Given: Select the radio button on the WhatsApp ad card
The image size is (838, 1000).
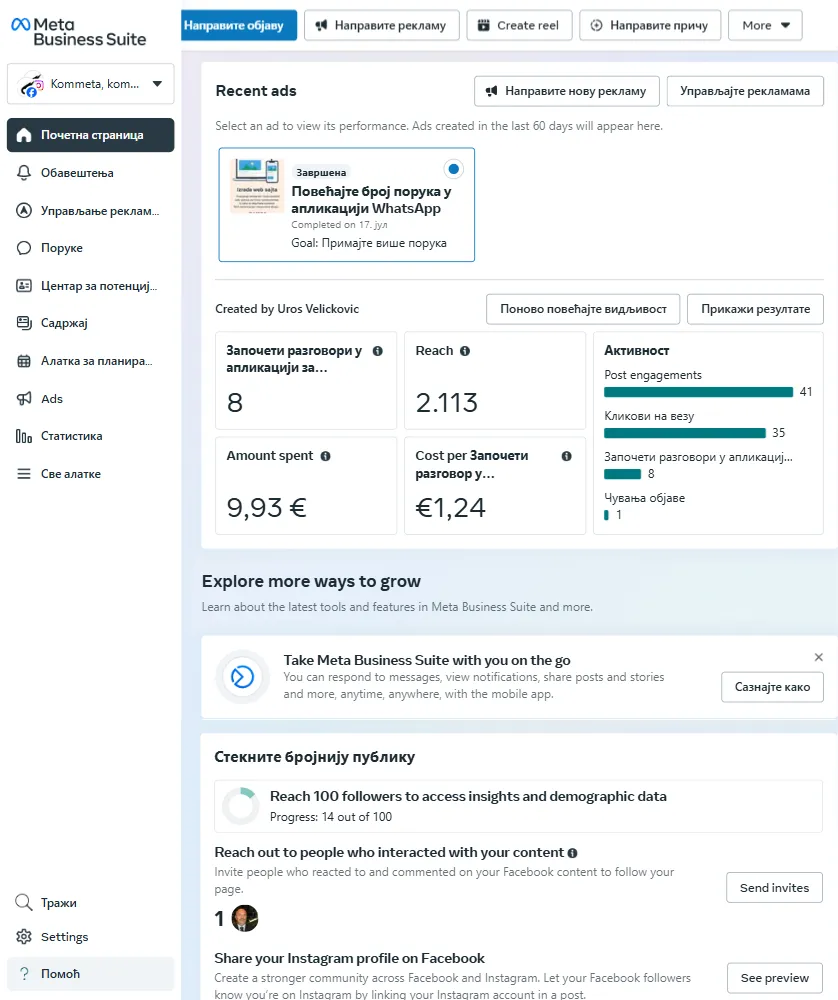Looking at the screenshot, I should tap(453, 169).
